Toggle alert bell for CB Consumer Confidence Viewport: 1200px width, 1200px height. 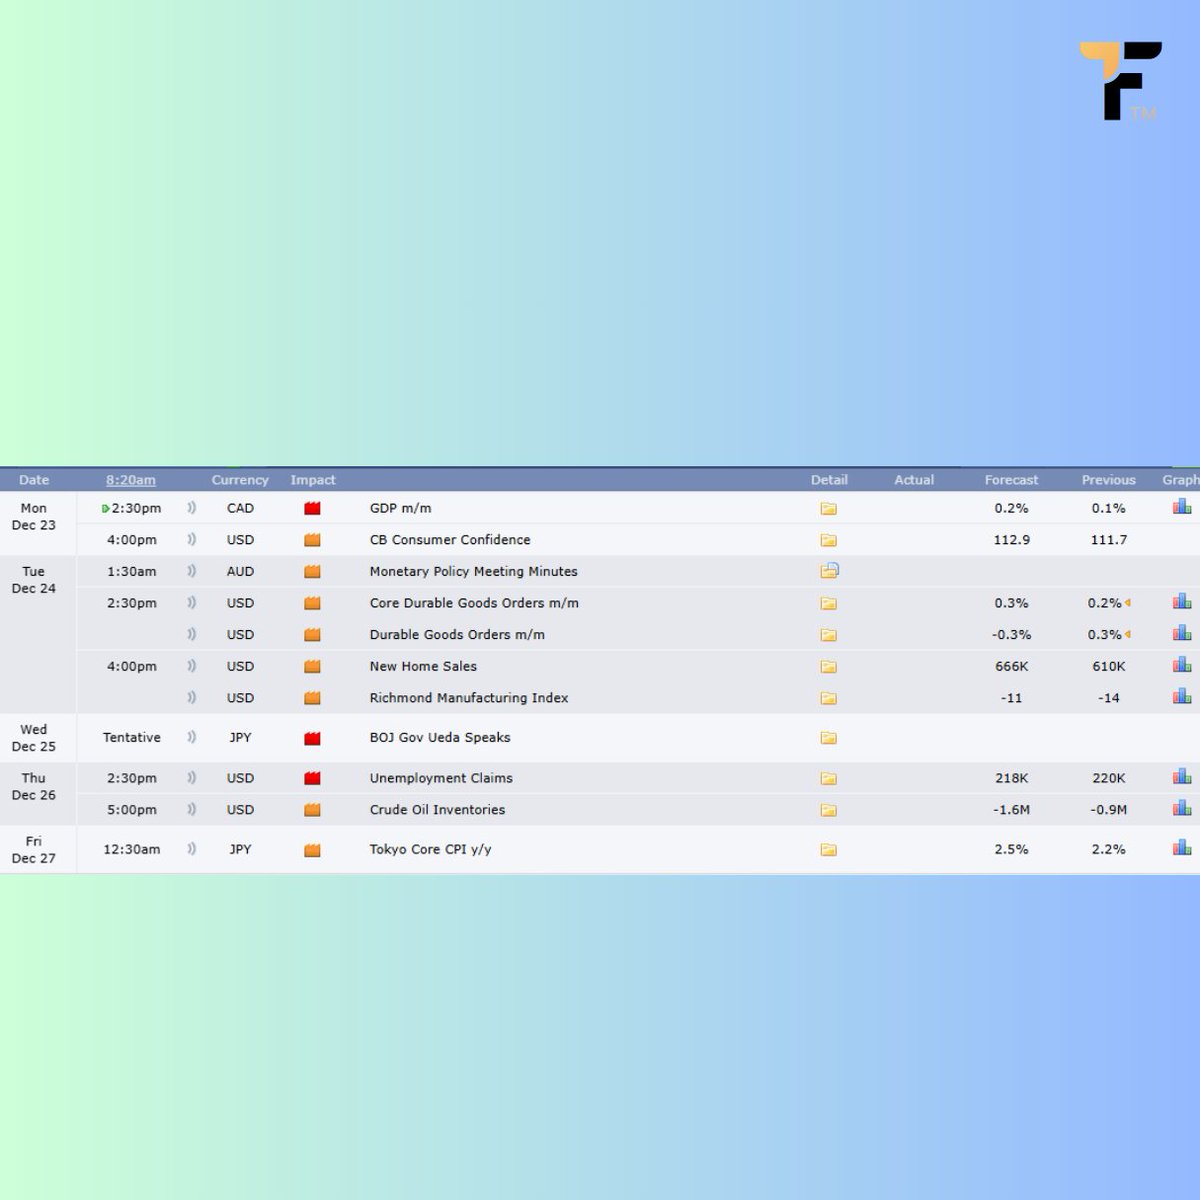click(x=192, y=540)
